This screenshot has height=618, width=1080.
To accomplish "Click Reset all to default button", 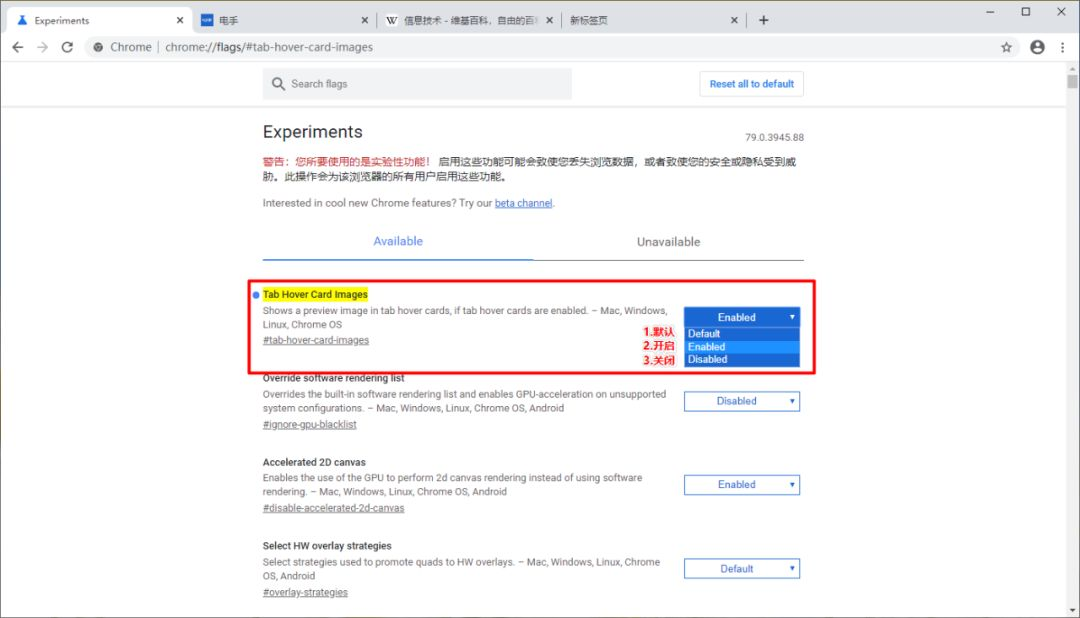I will click(x=751, y=84).
